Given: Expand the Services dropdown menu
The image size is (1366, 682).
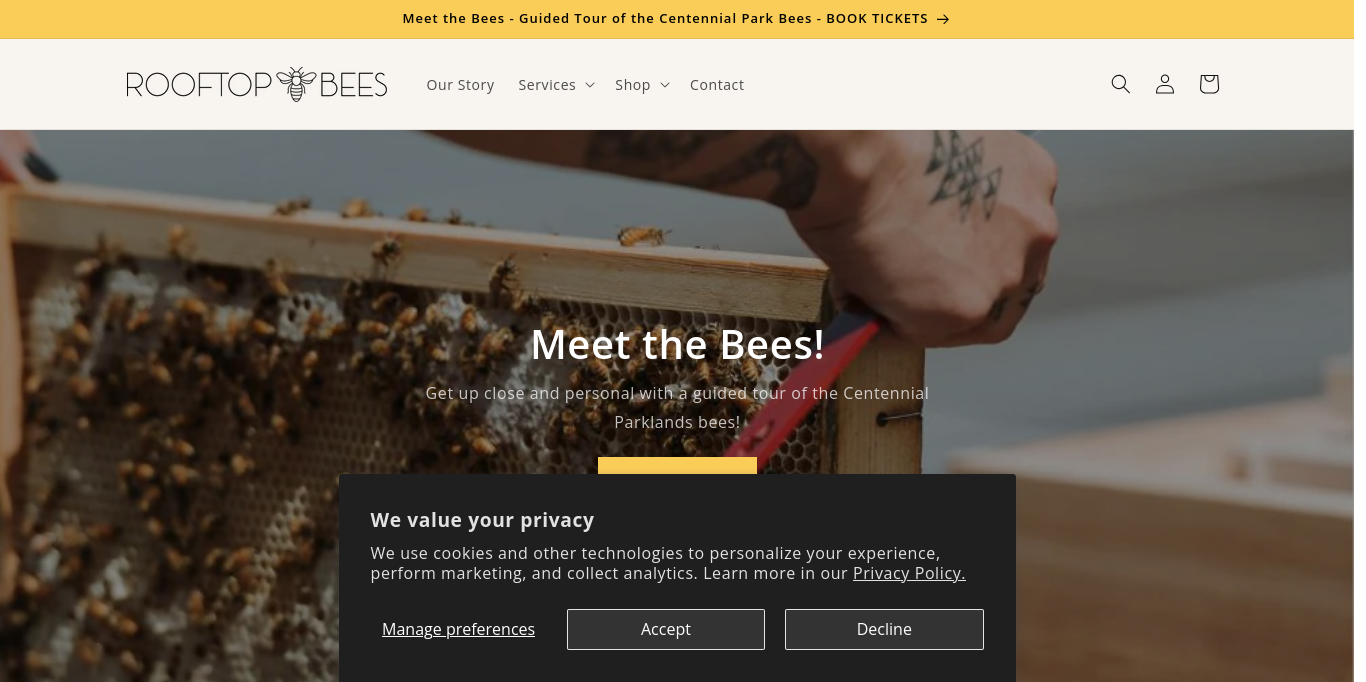Looking at the screenshot, I should (x=556, y=85).
